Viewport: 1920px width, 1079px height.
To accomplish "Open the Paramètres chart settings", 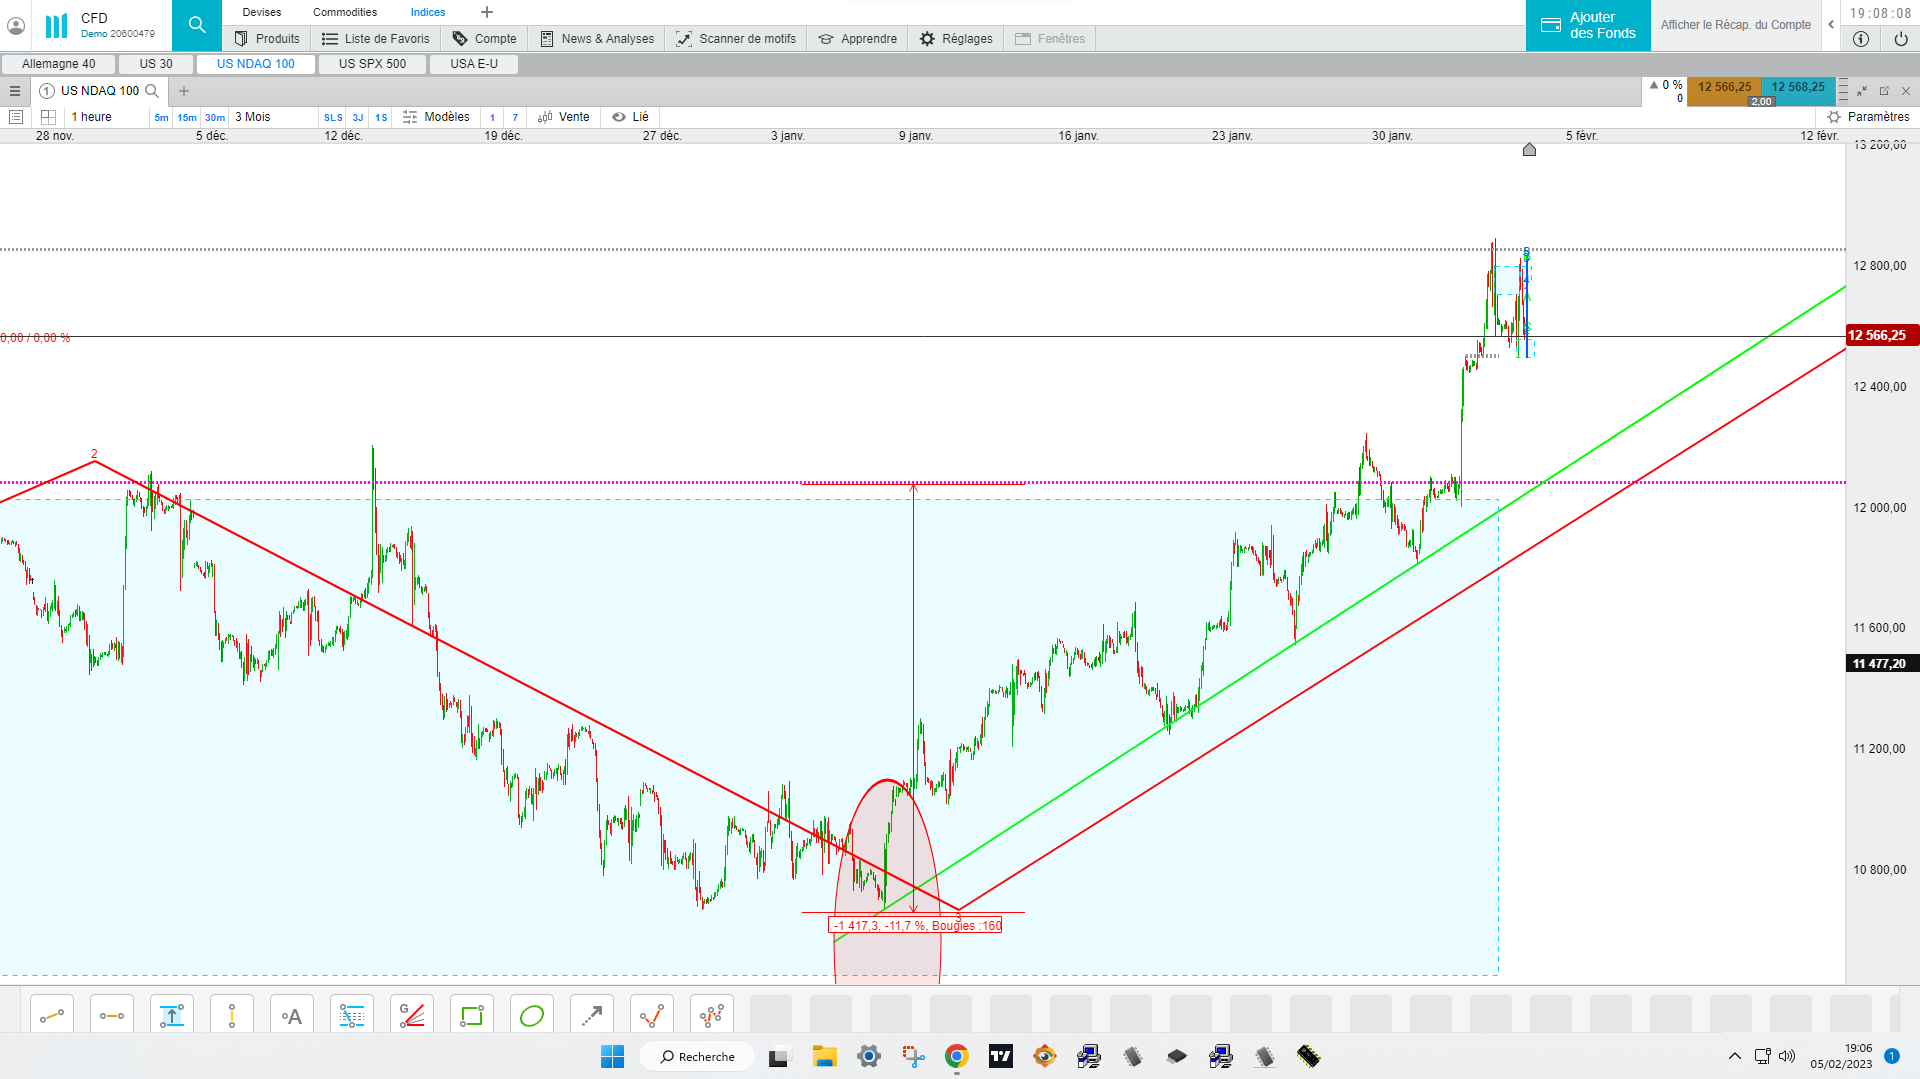I will [1869, 117].
